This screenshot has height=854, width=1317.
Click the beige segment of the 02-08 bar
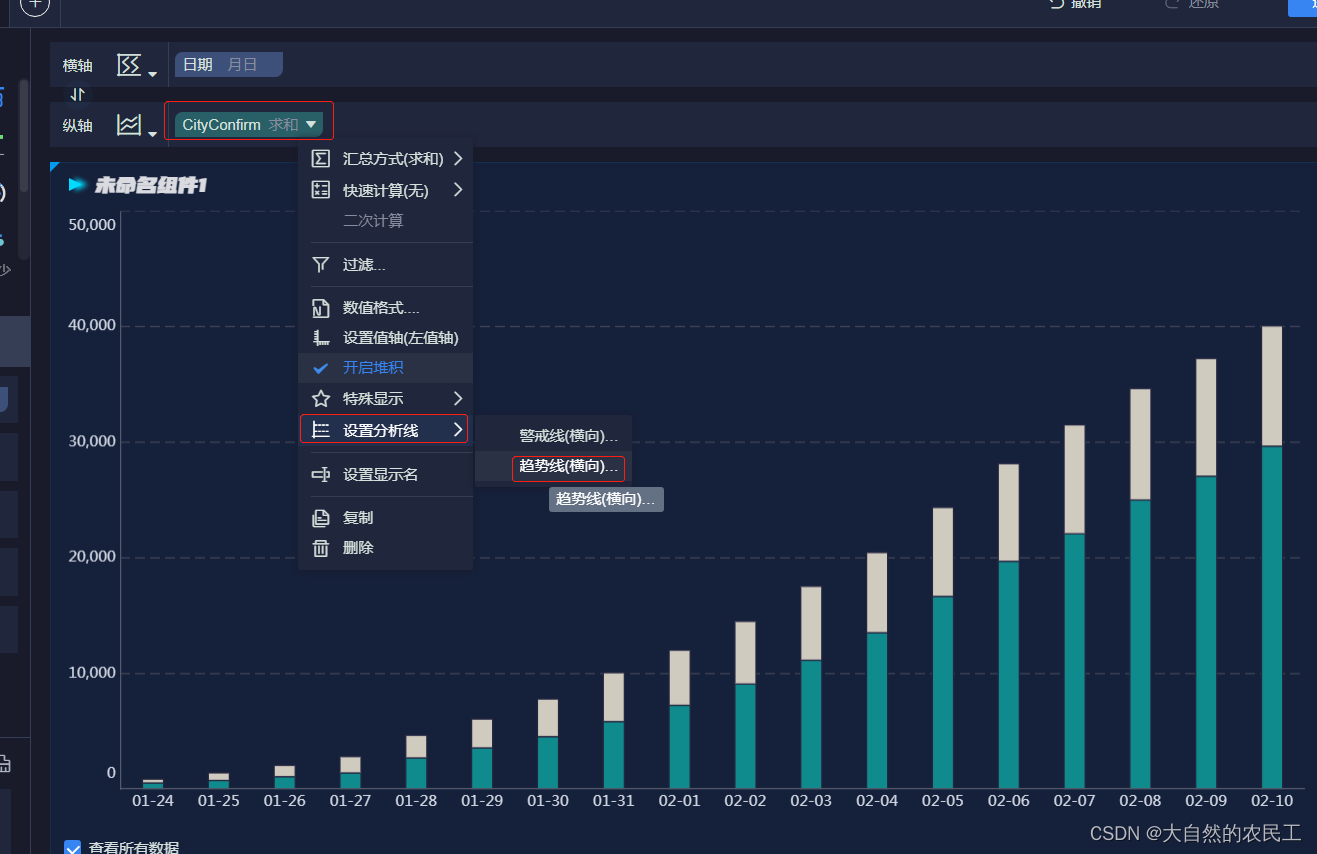pos(1140,445)
